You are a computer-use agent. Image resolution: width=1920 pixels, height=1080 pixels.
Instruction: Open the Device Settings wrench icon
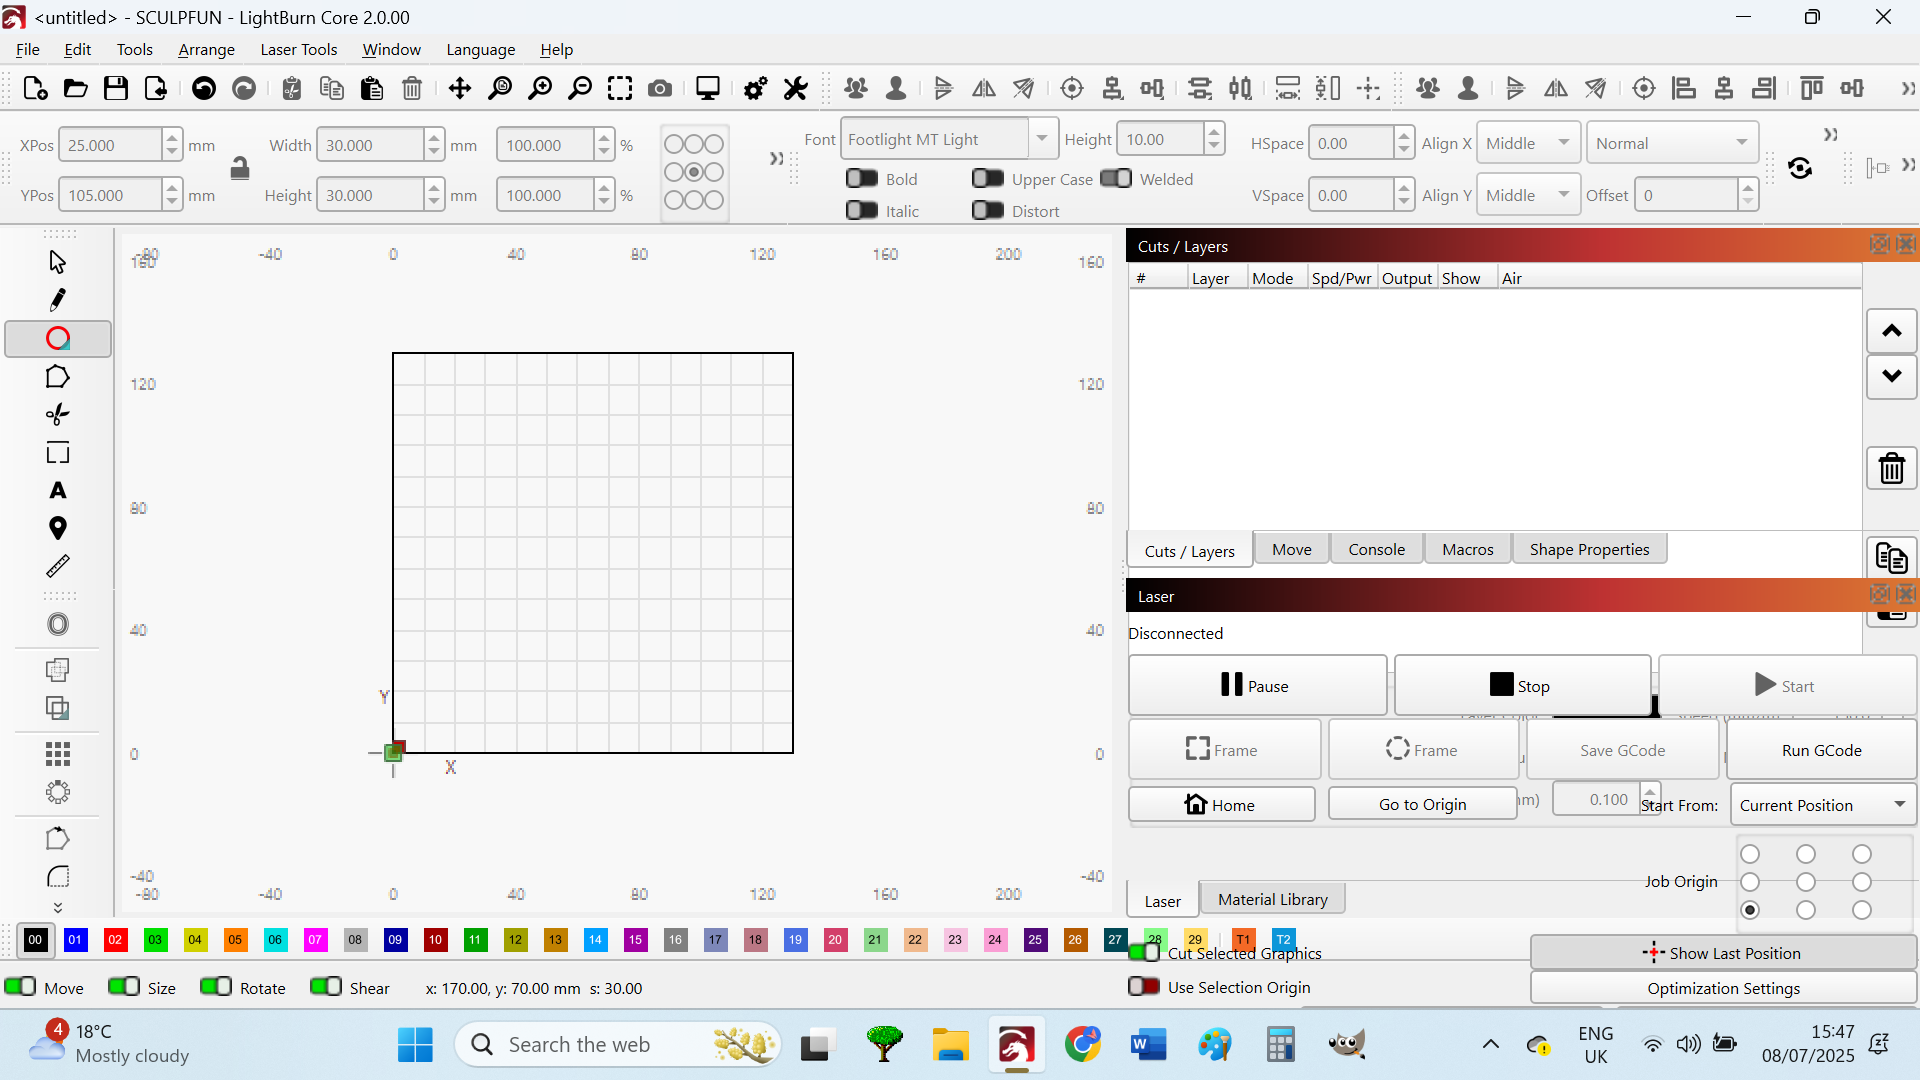[796, 89]
